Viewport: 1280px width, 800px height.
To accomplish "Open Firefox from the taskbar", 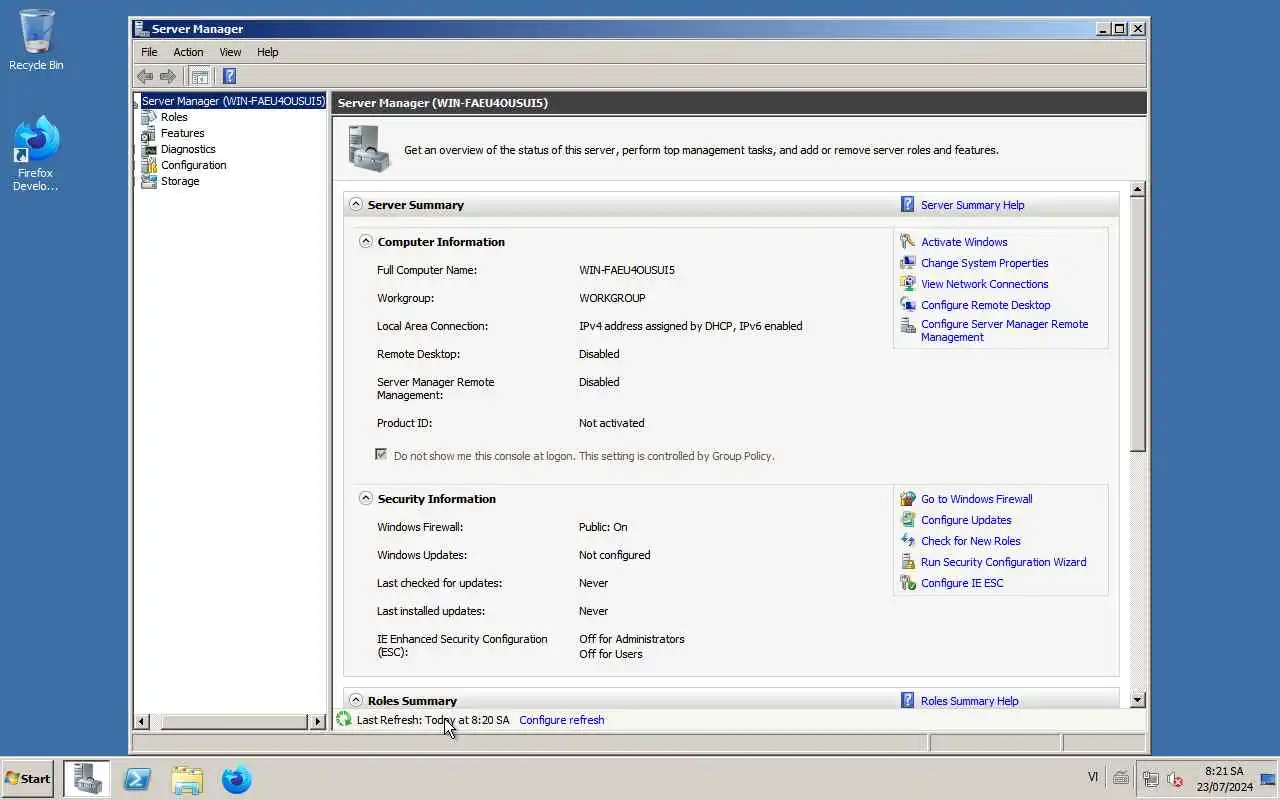I will [x=237, y=779].
